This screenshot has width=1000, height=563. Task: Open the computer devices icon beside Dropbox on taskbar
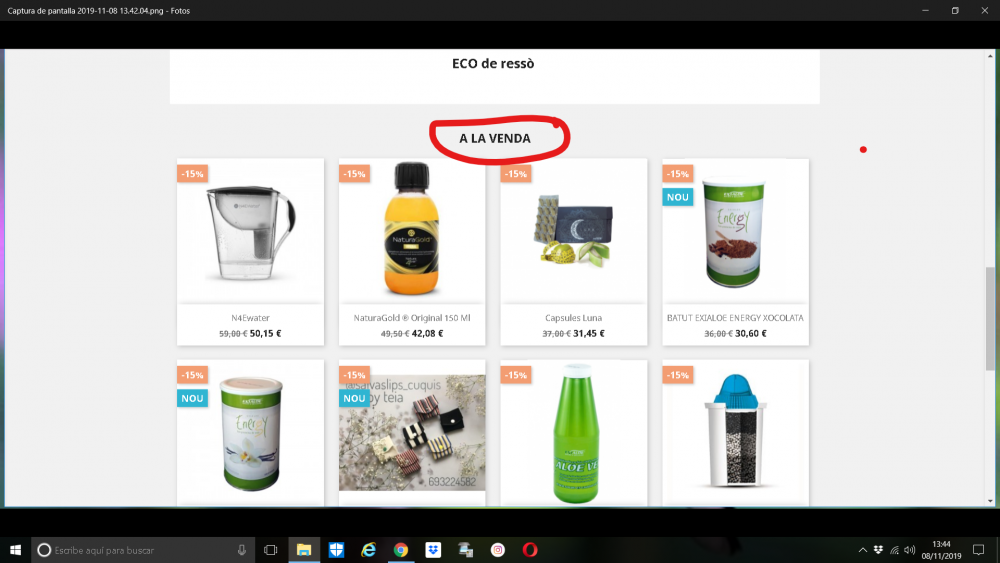(466, 550)
